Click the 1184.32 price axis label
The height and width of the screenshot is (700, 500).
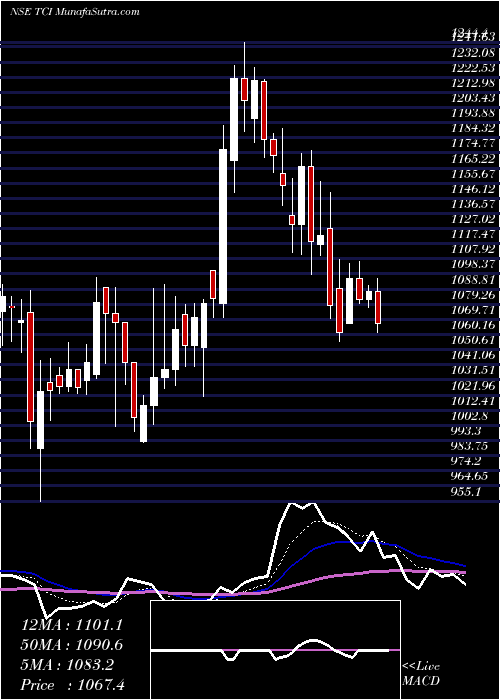point(473,129)
